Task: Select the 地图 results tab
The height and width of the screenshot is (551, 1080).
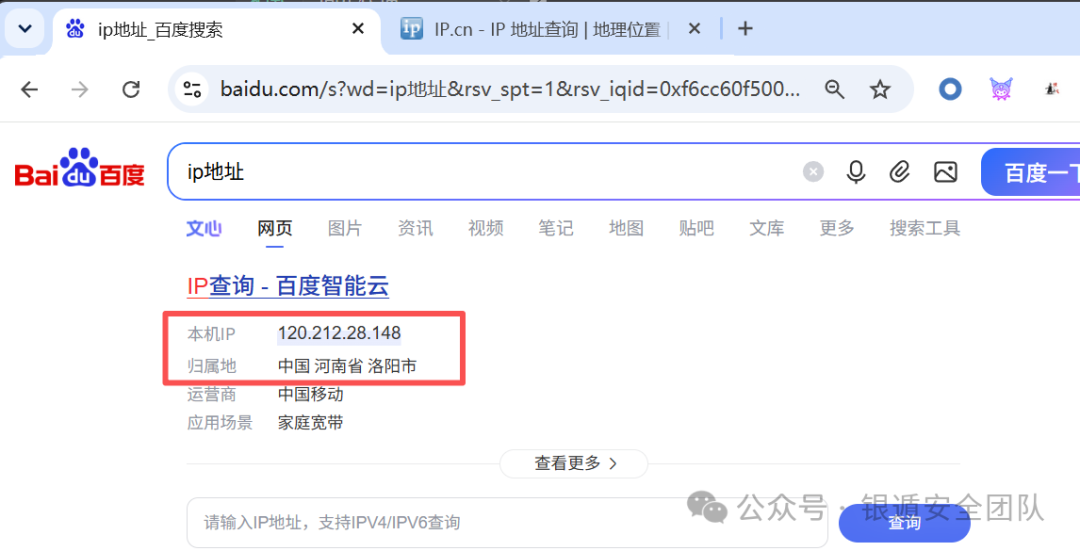Action: tap(626, 228)
